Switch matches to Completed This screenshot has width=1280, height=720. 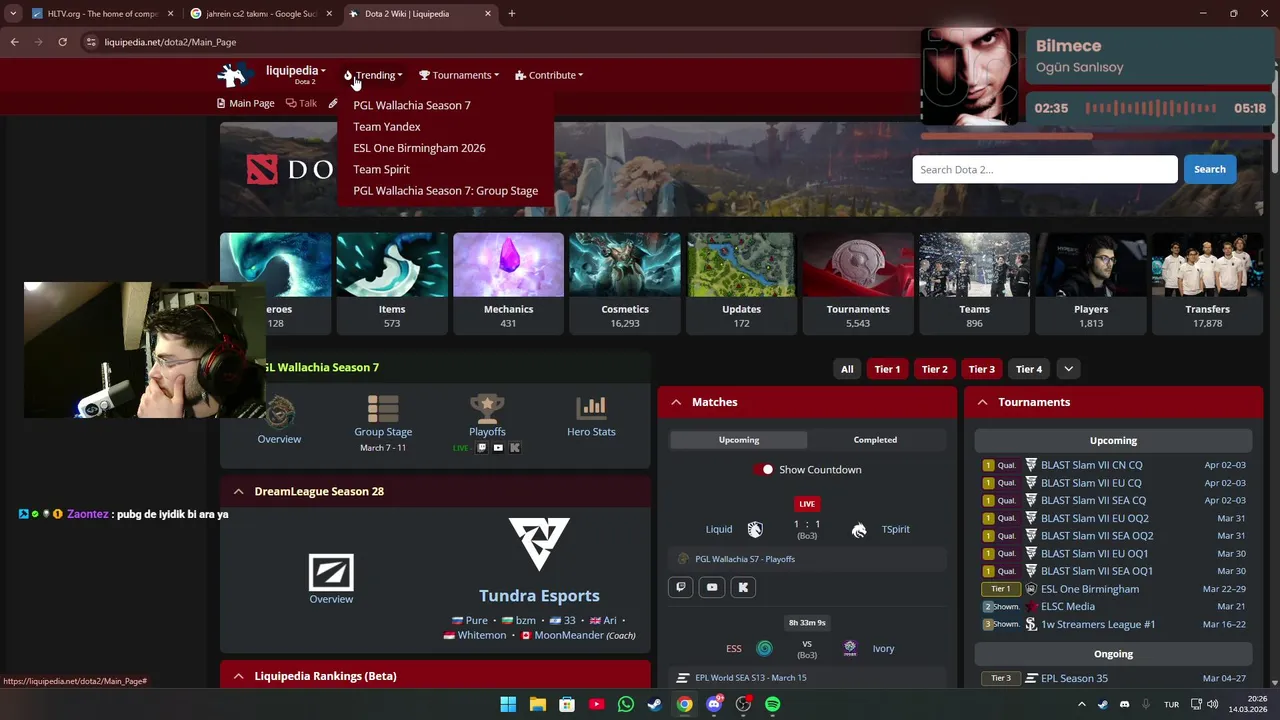tap(875, 440)
